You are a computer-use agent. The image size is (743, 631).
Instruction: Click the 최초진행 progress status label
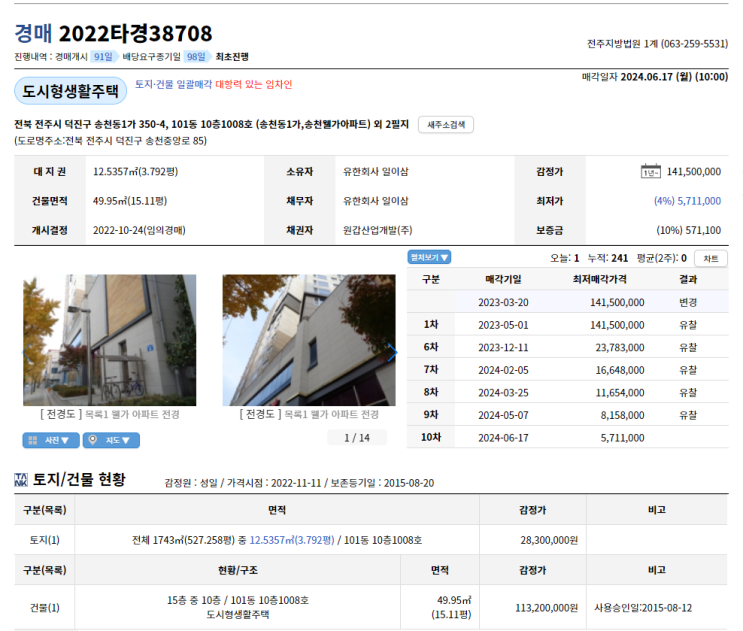232,57
